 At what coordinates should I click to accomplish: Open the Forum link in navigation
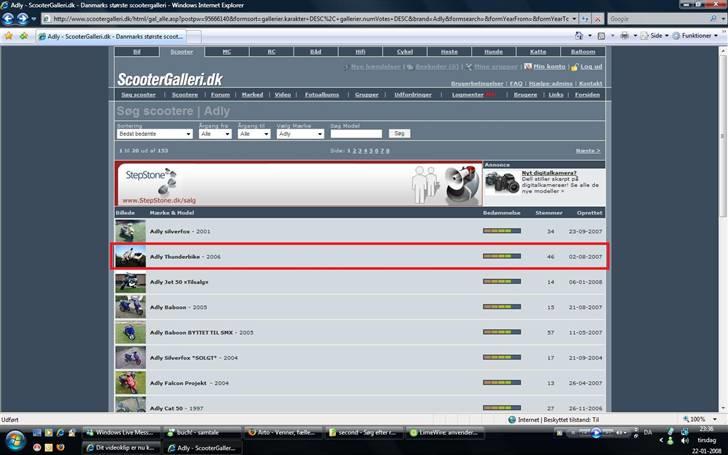[x=221, y=95]
